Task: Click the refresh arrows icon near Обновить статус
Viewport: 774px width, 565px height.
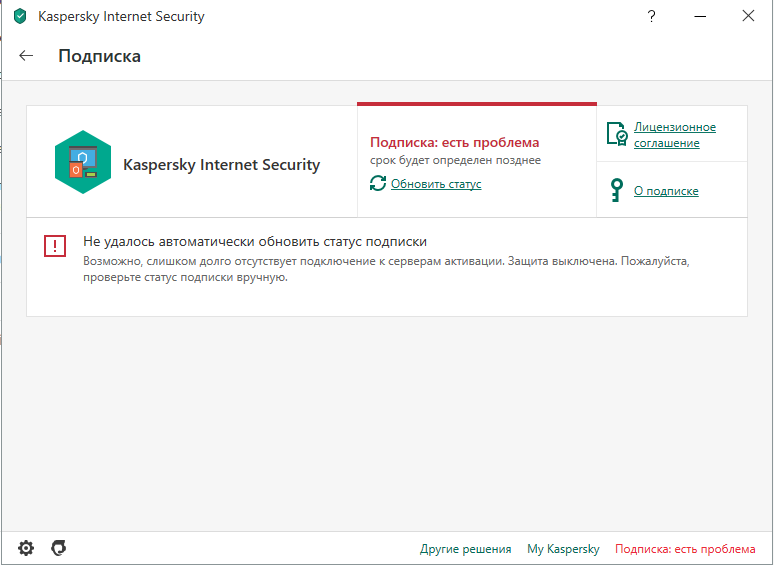Action: tap(378, 183)
